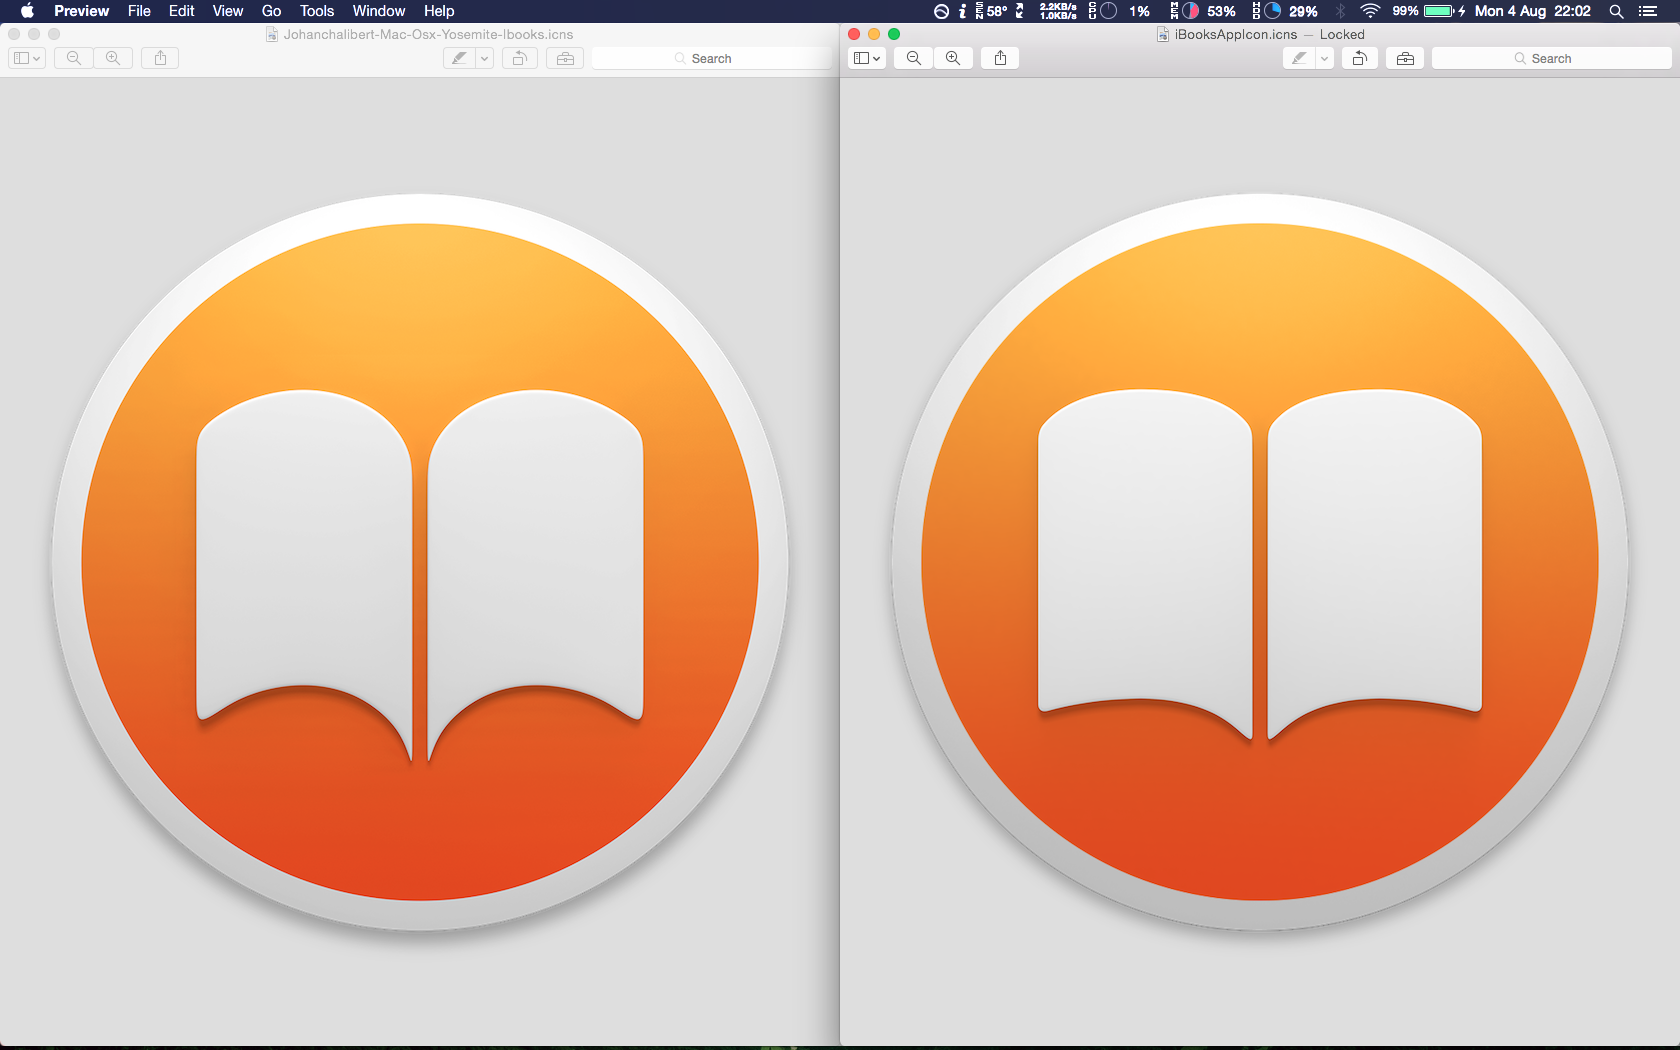
Task: Zoom in on the iBooksAppIcon.icns window
Action: pos(953,58)
